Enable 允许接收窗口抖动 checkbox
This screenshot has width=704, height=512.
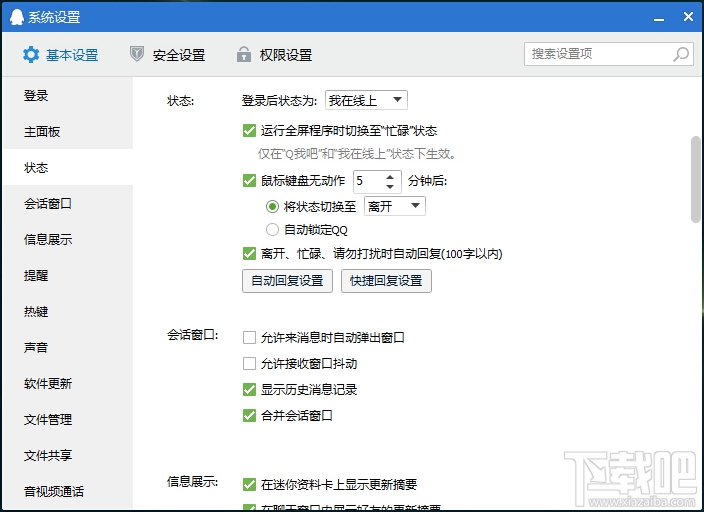point(249,363)
